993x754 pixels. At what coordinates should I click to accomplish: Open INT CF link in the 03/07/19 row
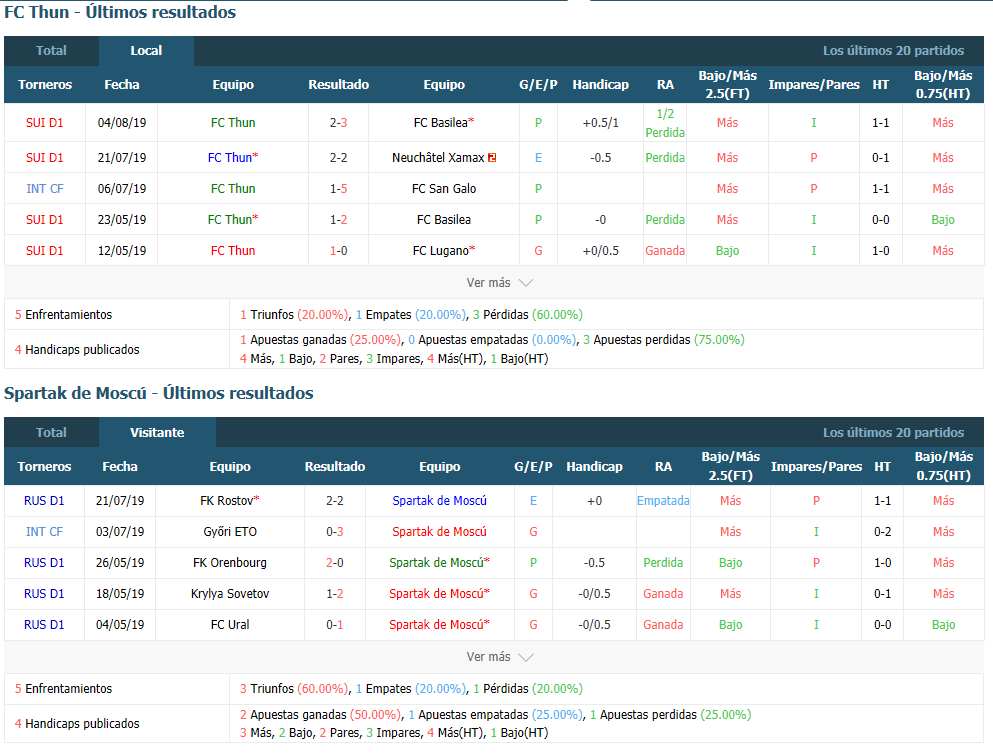click(44, 532)
